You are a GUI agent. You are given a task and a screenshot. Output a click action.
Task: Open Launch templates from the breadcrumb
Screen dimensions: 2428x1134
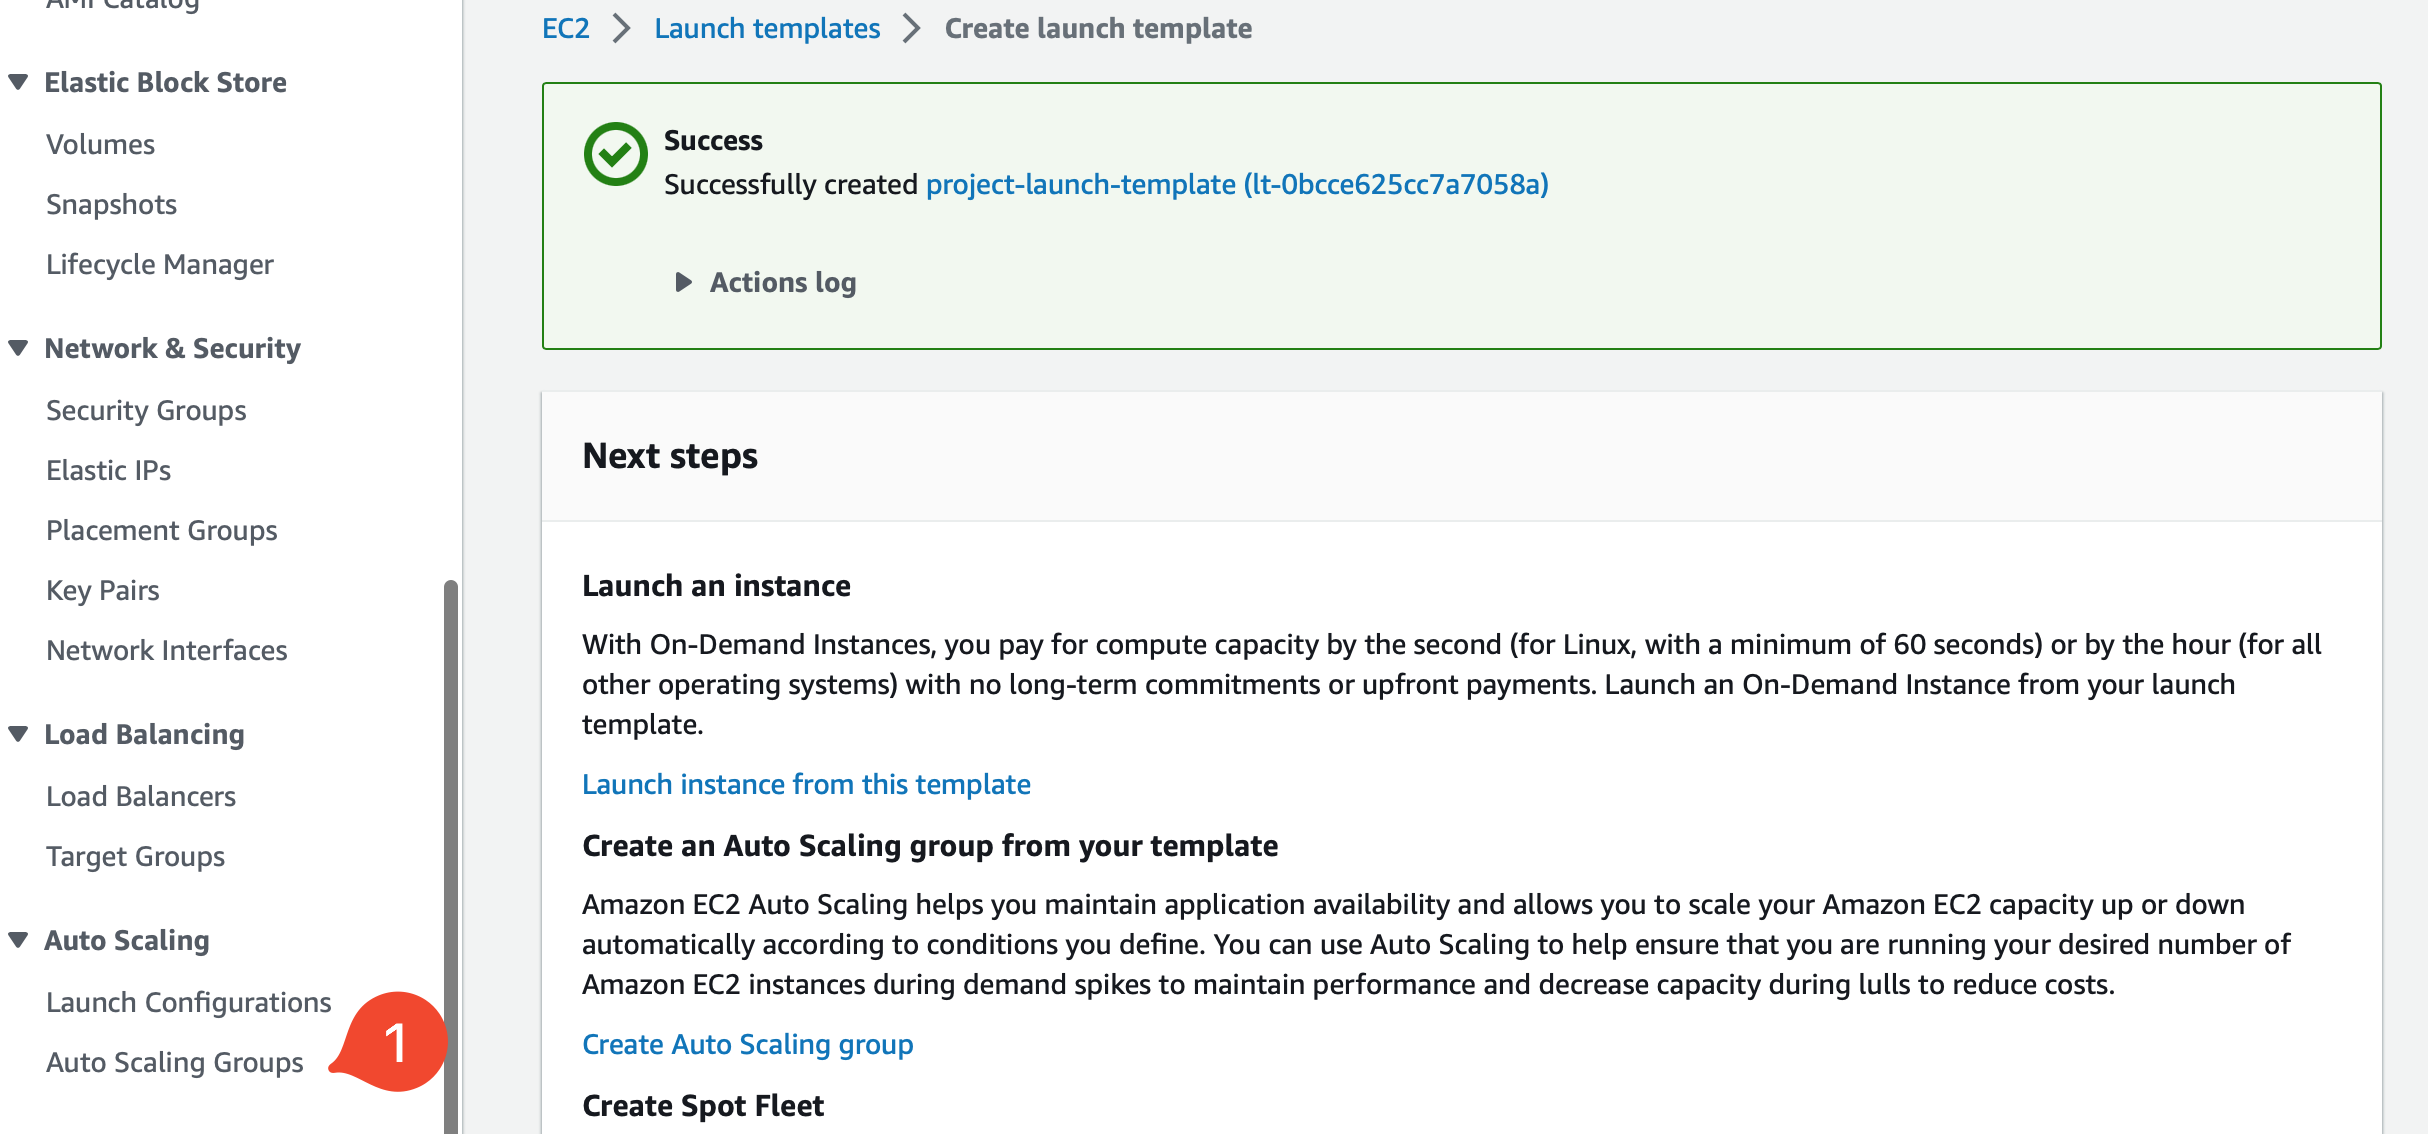[x=766, y=28]
